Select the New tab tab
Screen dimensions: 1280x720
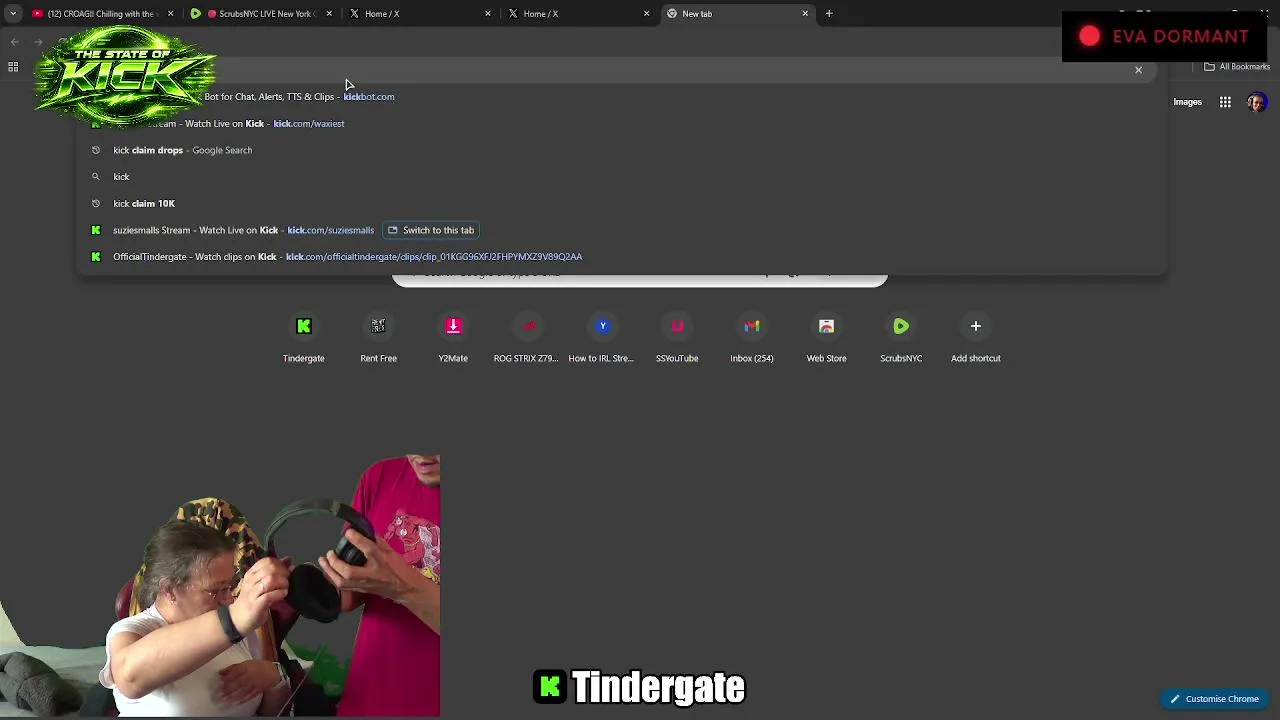(737, 13)
